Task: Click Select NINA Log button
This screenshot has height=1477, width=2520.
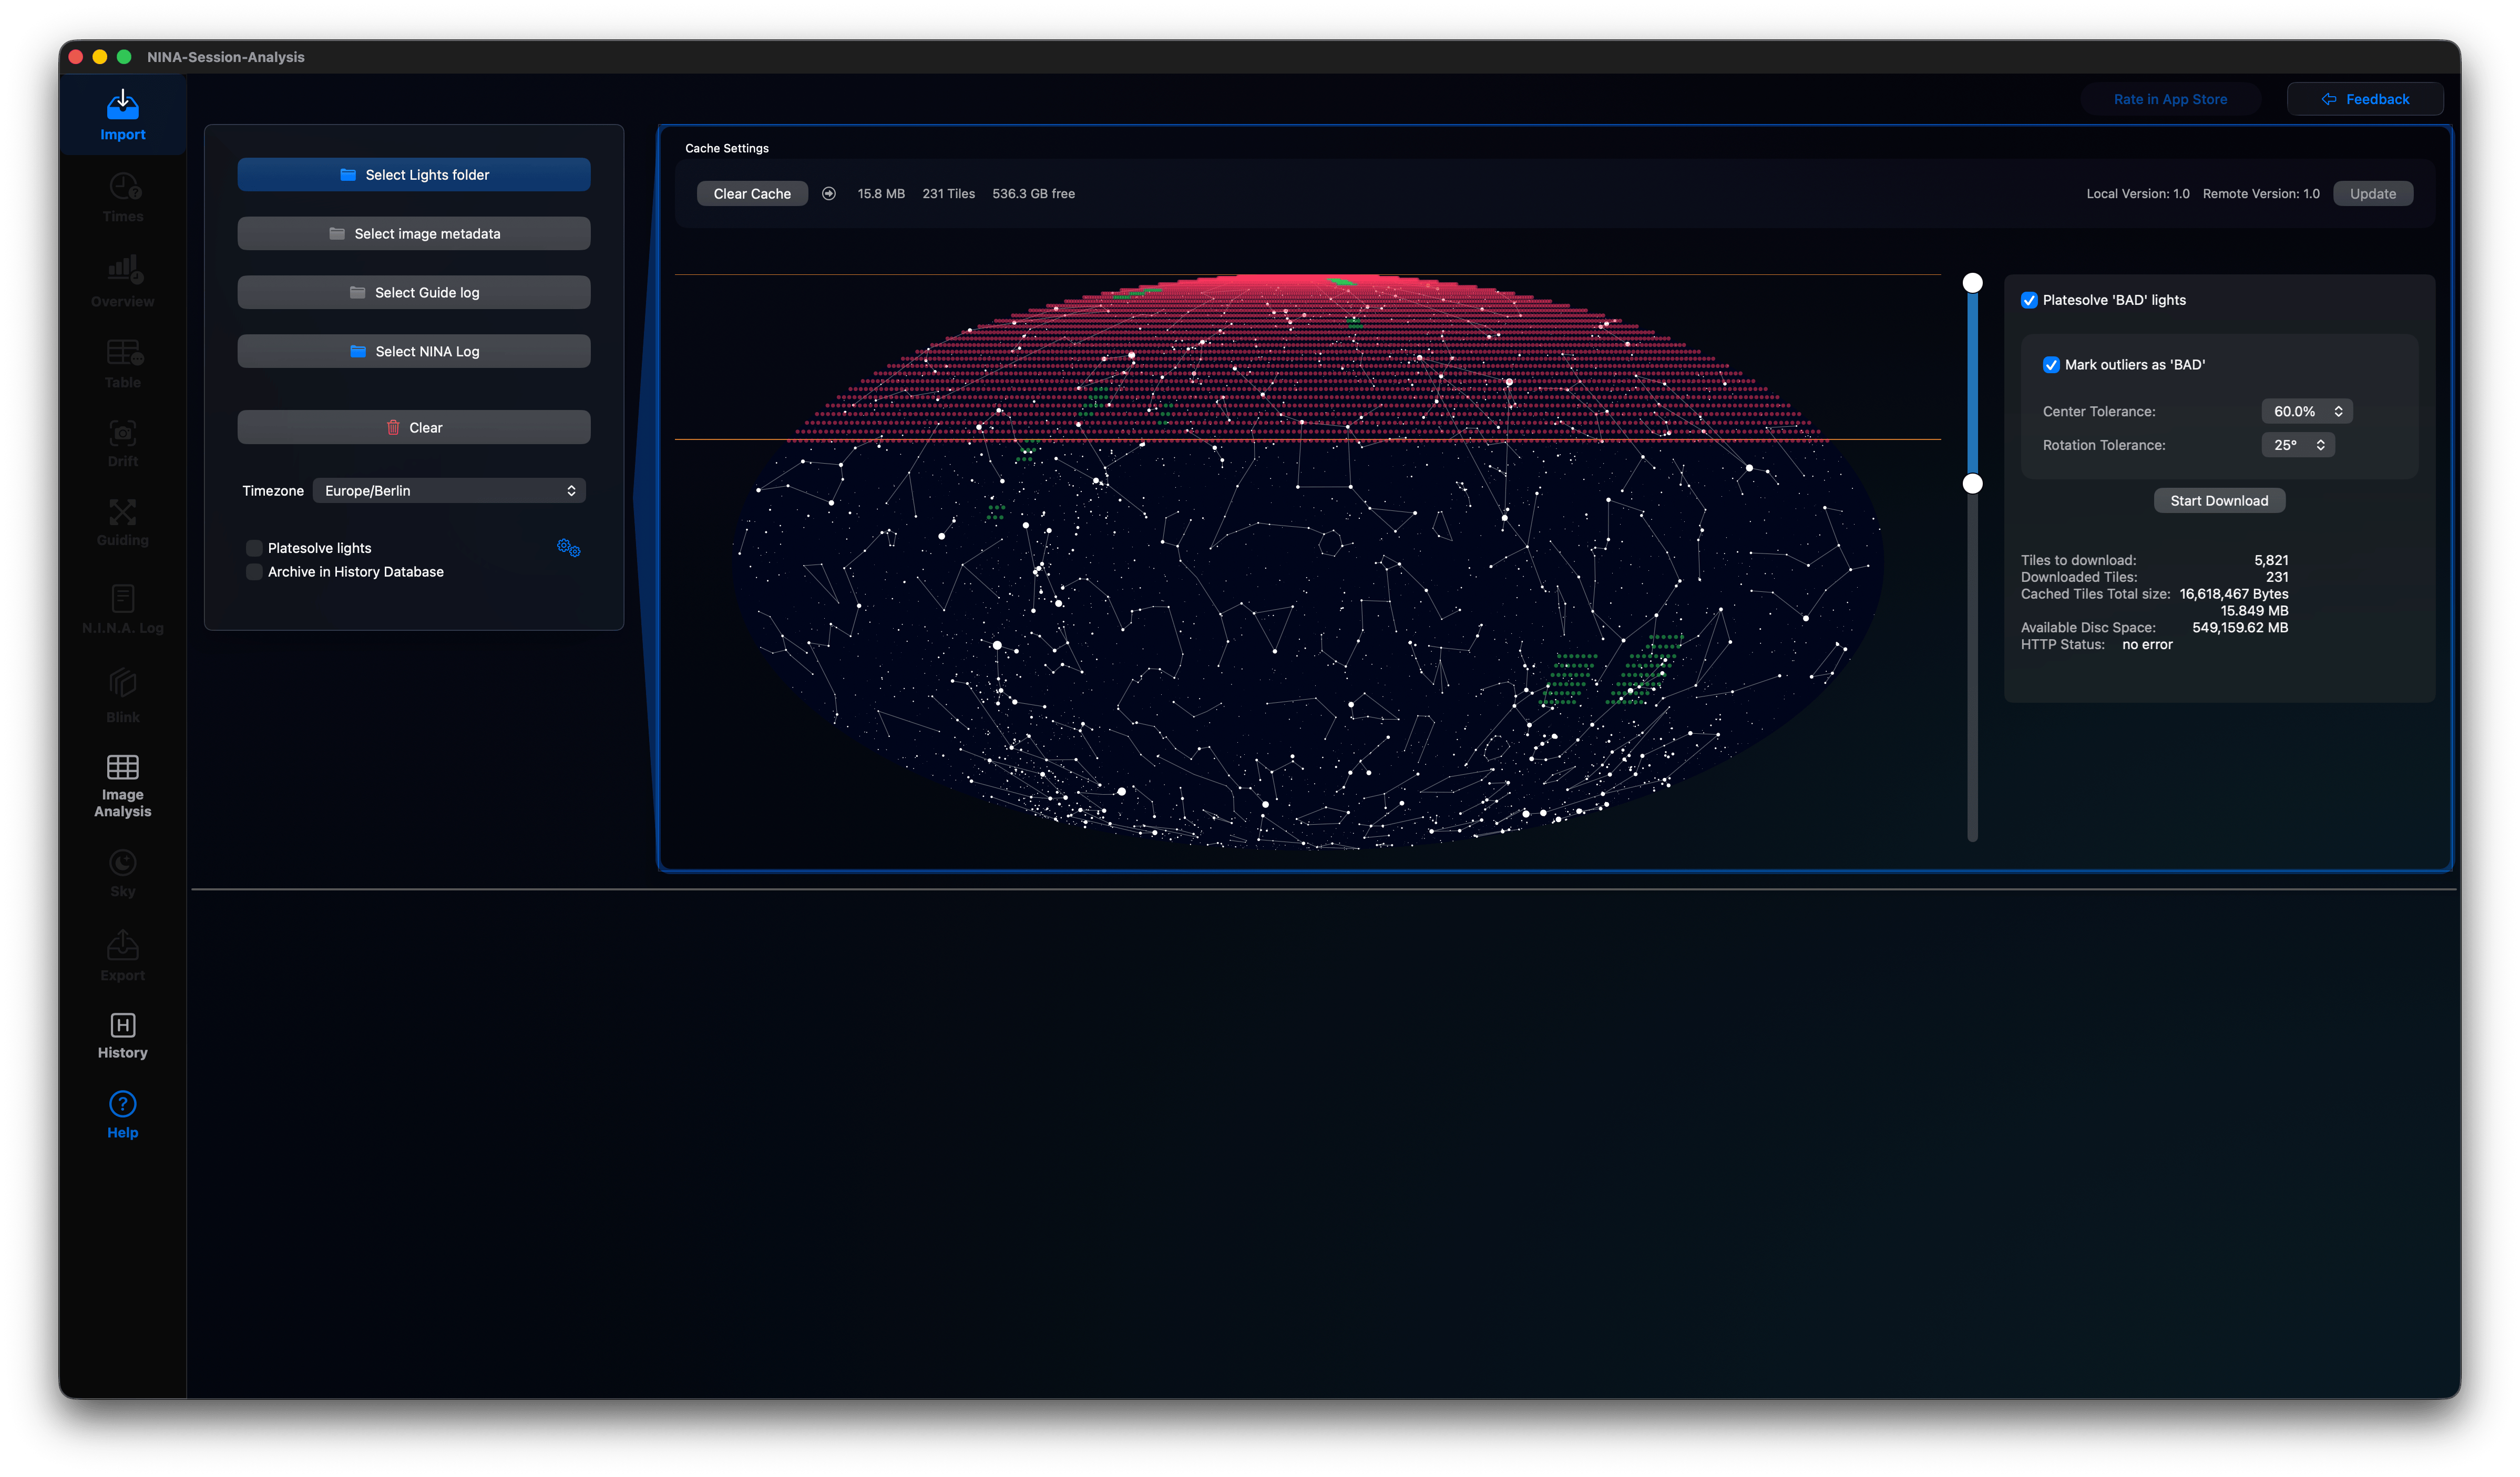Action: pos(414,352)
